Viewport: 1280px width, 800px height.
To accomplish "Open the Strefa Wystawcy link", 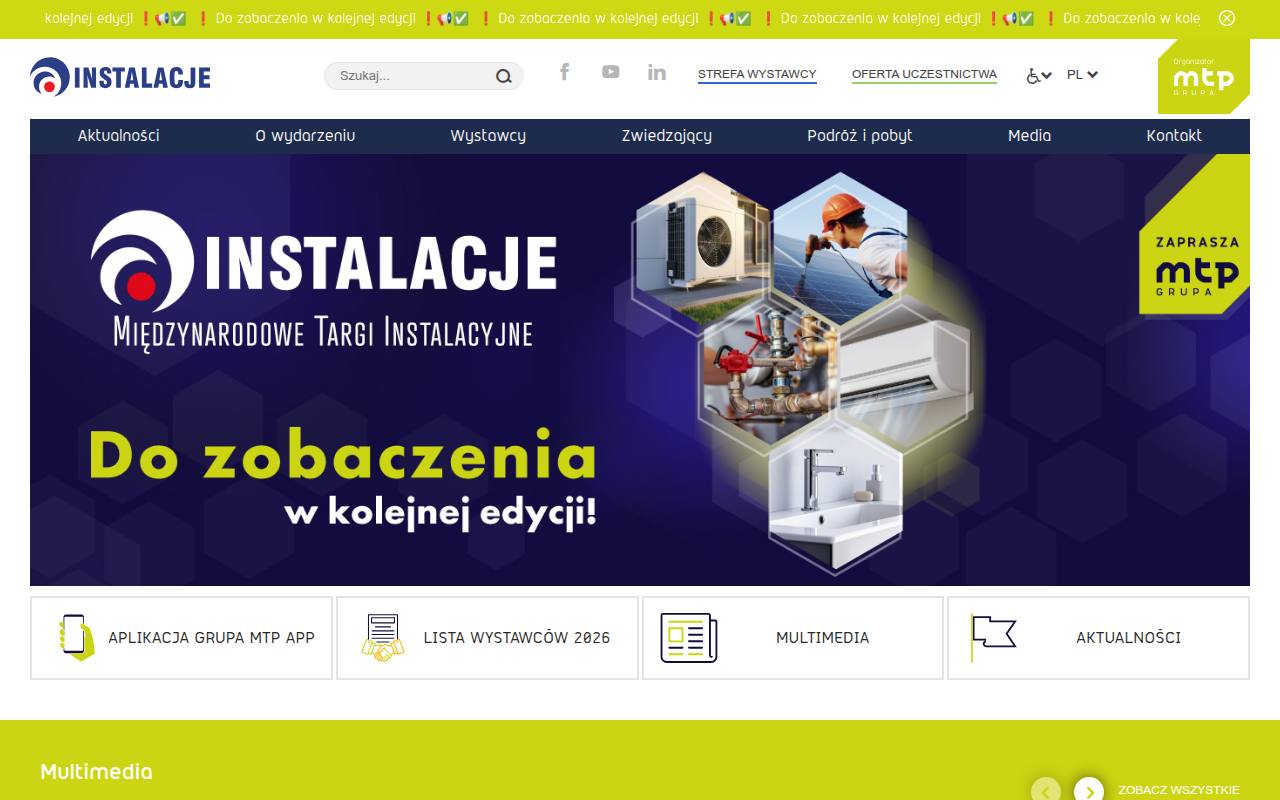I will point(757,75).
